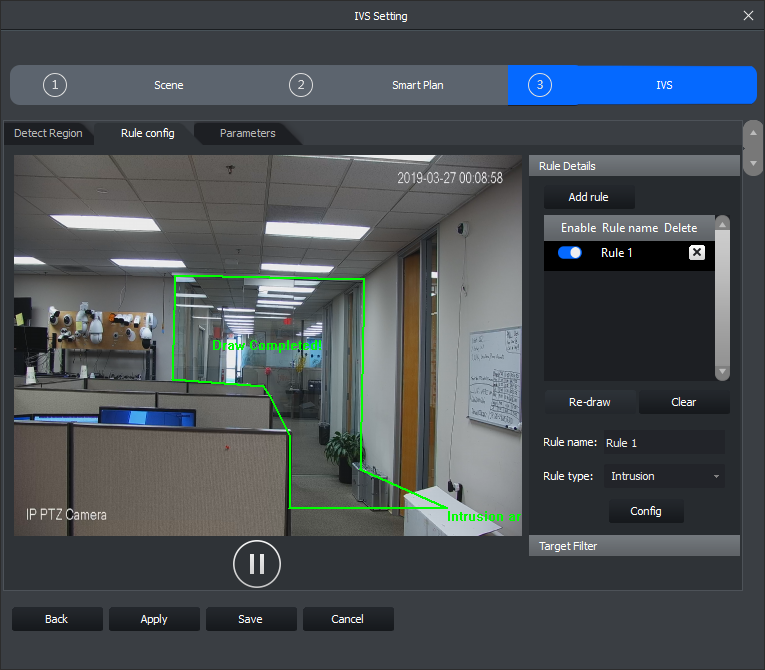Expand the Target Filter section
Image resolution: width=765 pixels, height=670 pixels.
click(x=634, y=546)
